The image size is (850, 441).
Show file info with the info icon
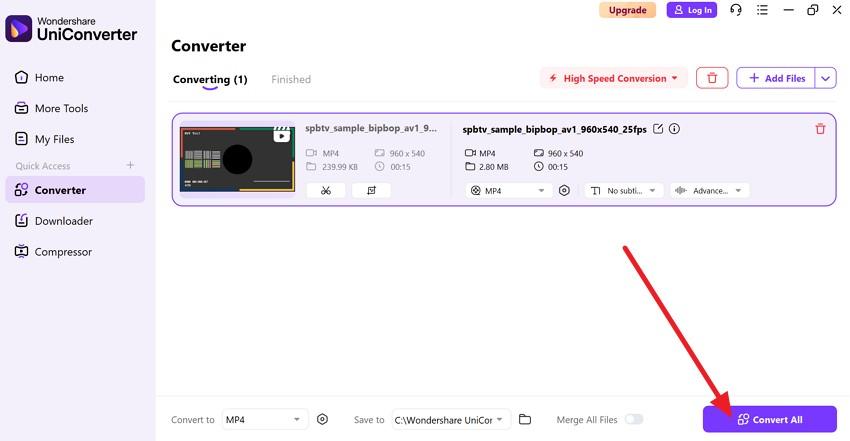tap(674, 129)
